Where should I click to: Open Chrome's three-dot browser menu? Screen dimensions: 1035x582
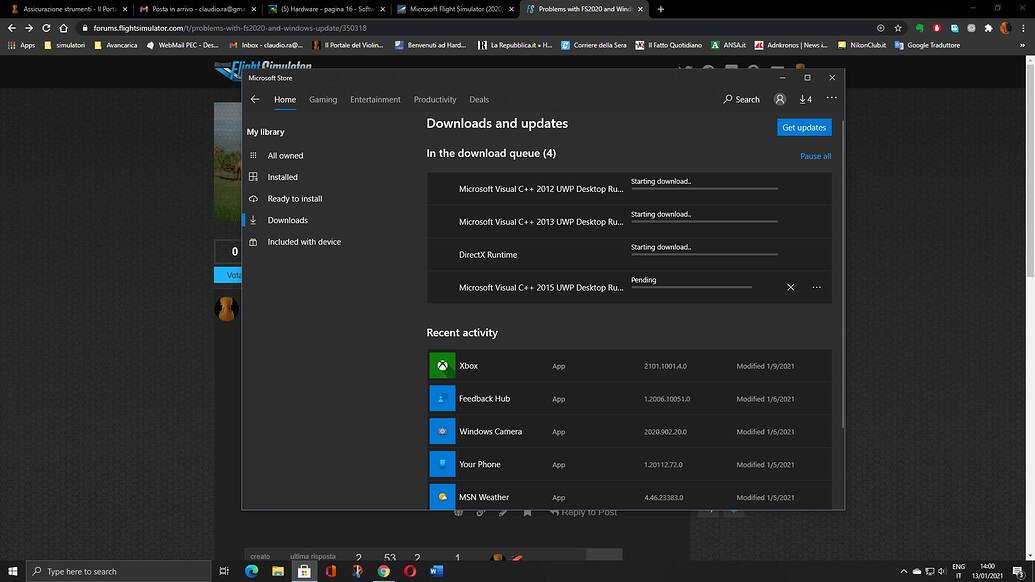click(x=1025, y=28)
